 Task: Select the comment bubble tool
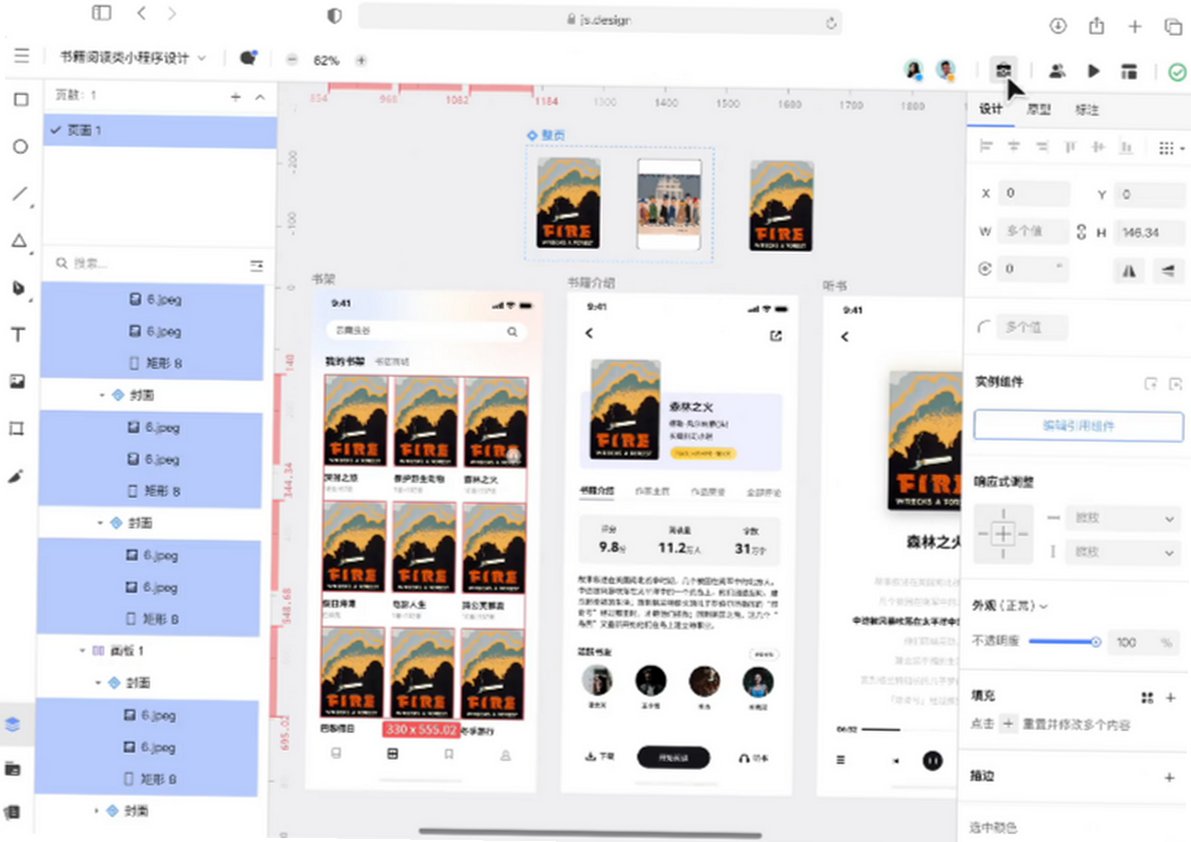(x=248, y=58)
